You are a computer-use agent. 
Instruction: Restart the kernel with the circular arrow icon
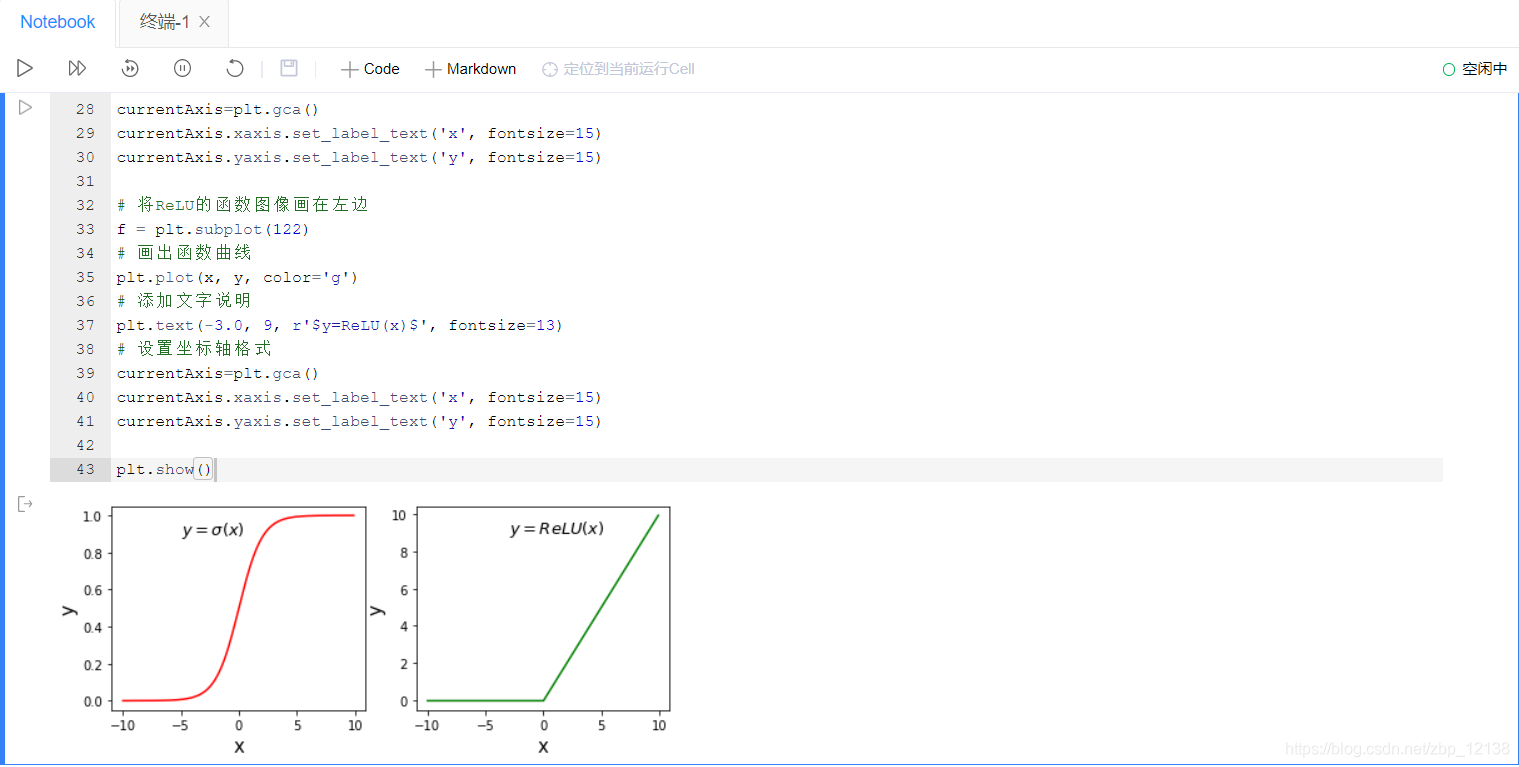[x=235, y=68]
